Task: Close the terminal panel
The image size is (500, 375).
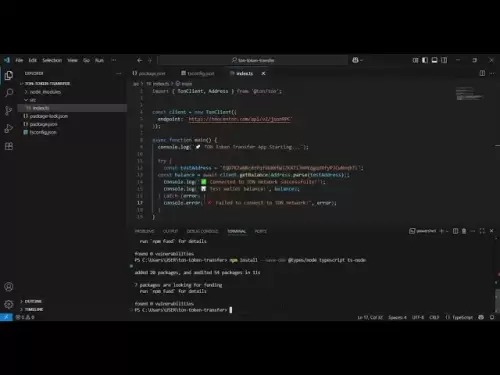Action: [x=491, y=231]
